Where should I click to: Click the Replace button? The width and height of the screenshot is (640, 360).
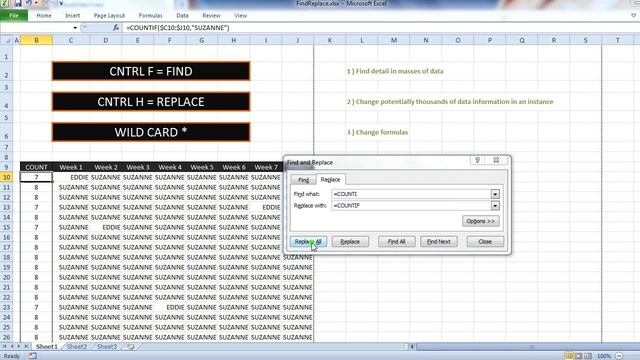pyautogui.click(x=350, y=242)
